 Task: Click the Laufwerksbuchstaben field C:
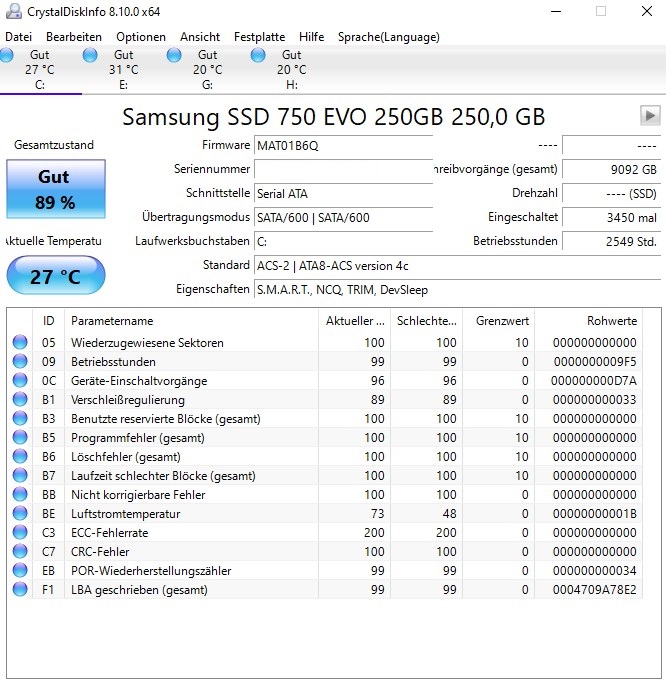(x=343, y=241)
